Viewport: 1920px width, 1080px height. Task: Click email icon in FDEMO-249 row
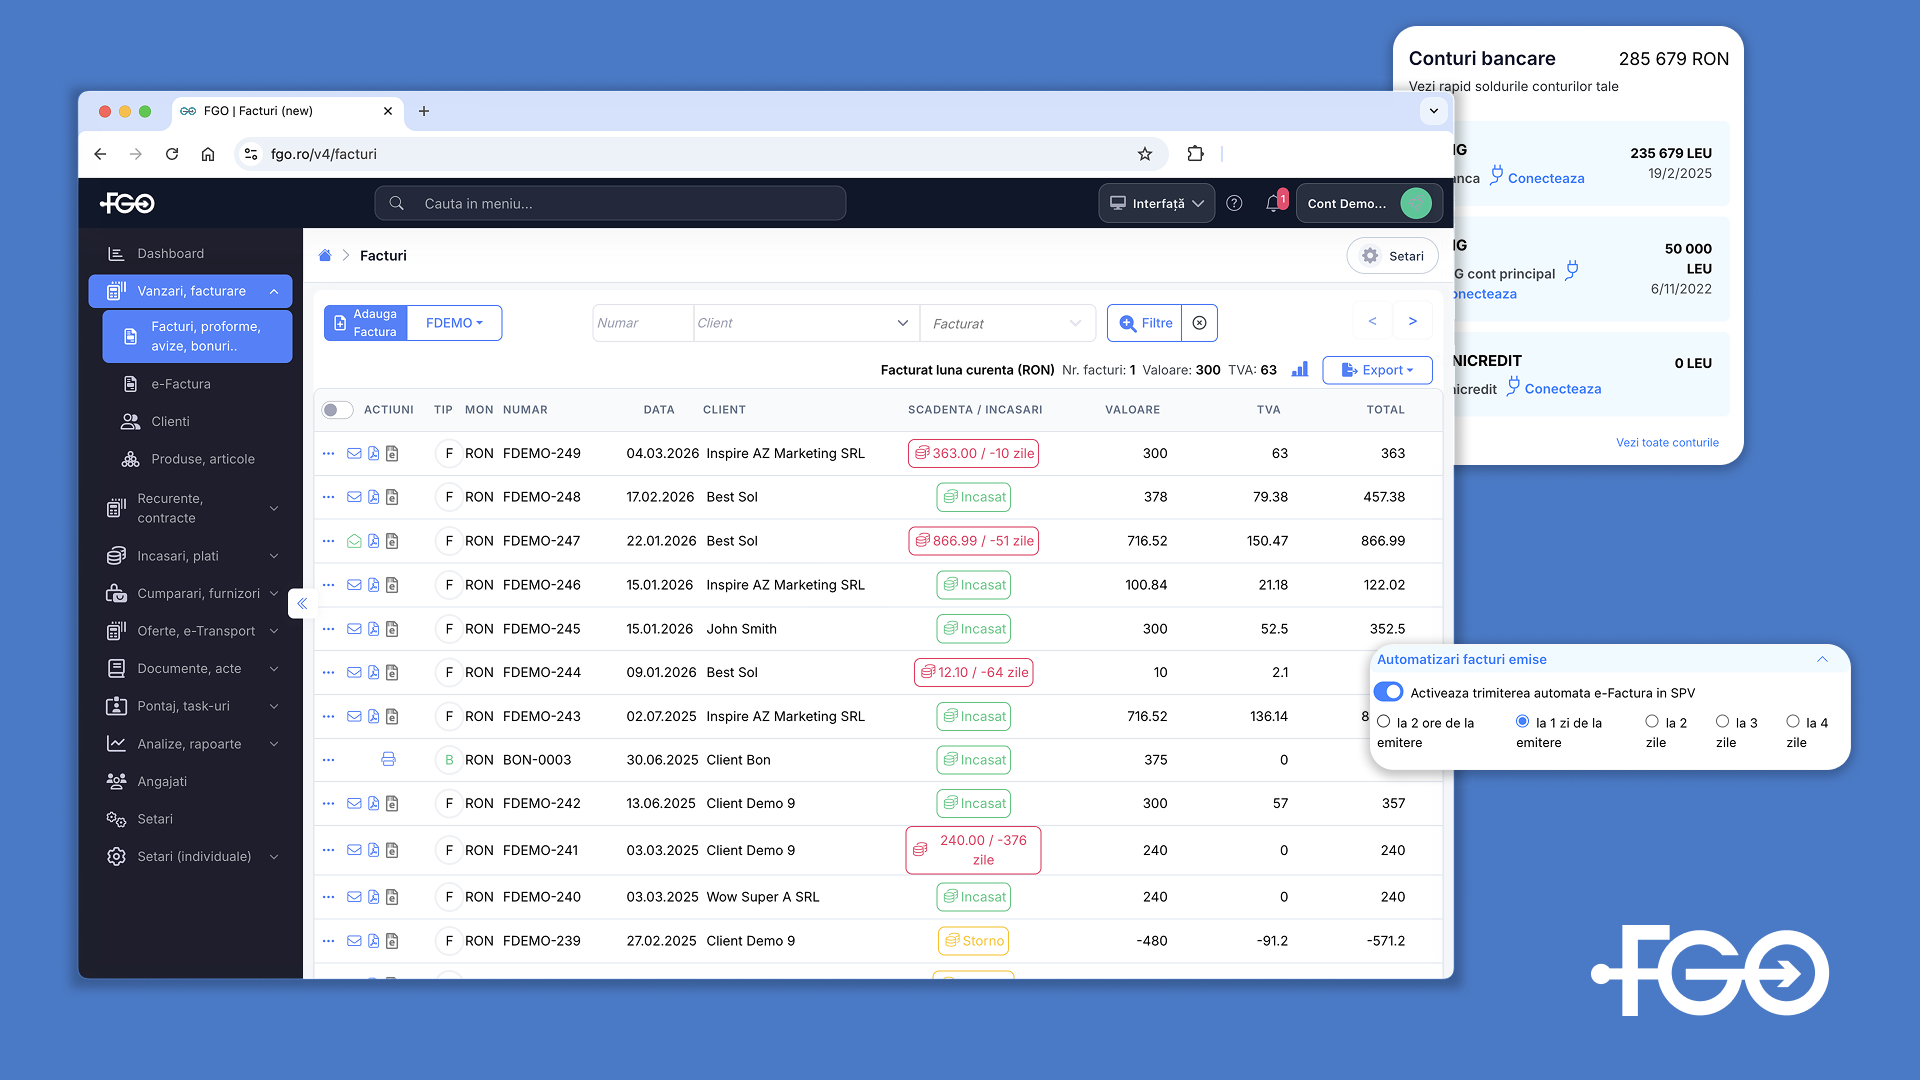click(x=354, y=453)
